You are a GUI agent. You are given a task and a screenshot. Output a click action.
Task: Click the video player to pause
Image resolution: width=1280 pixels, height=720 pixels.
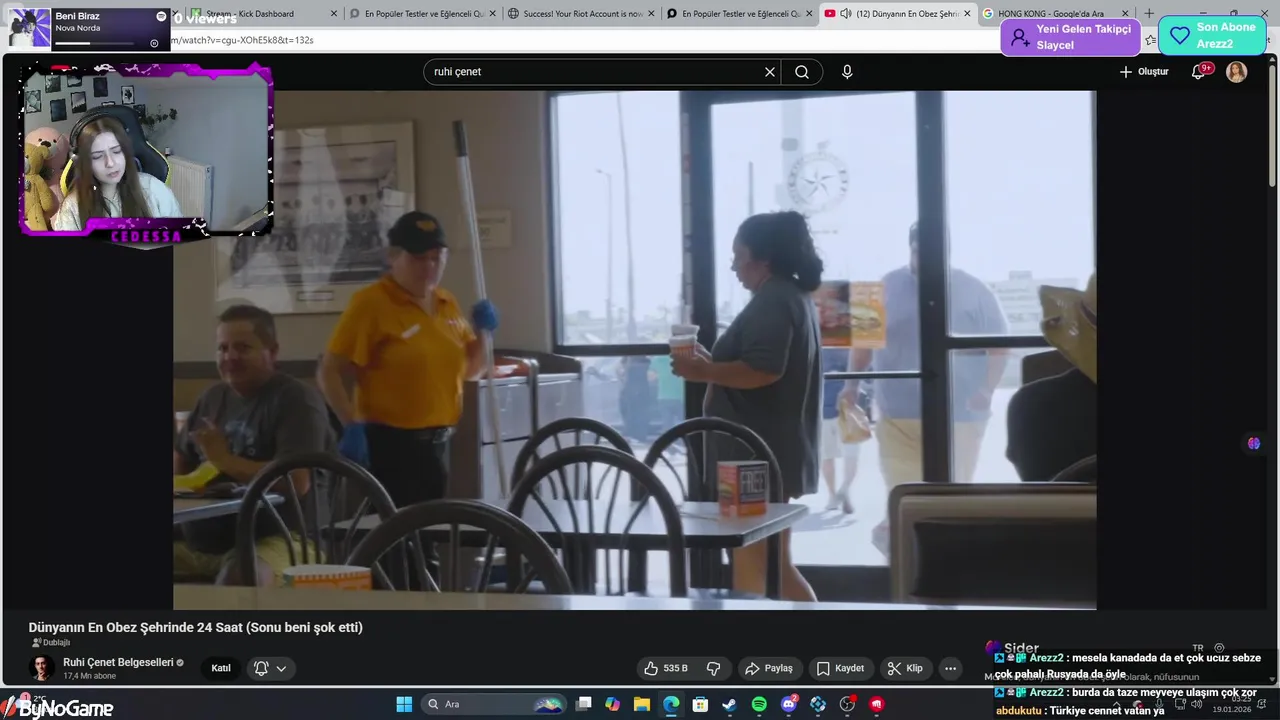634,350
